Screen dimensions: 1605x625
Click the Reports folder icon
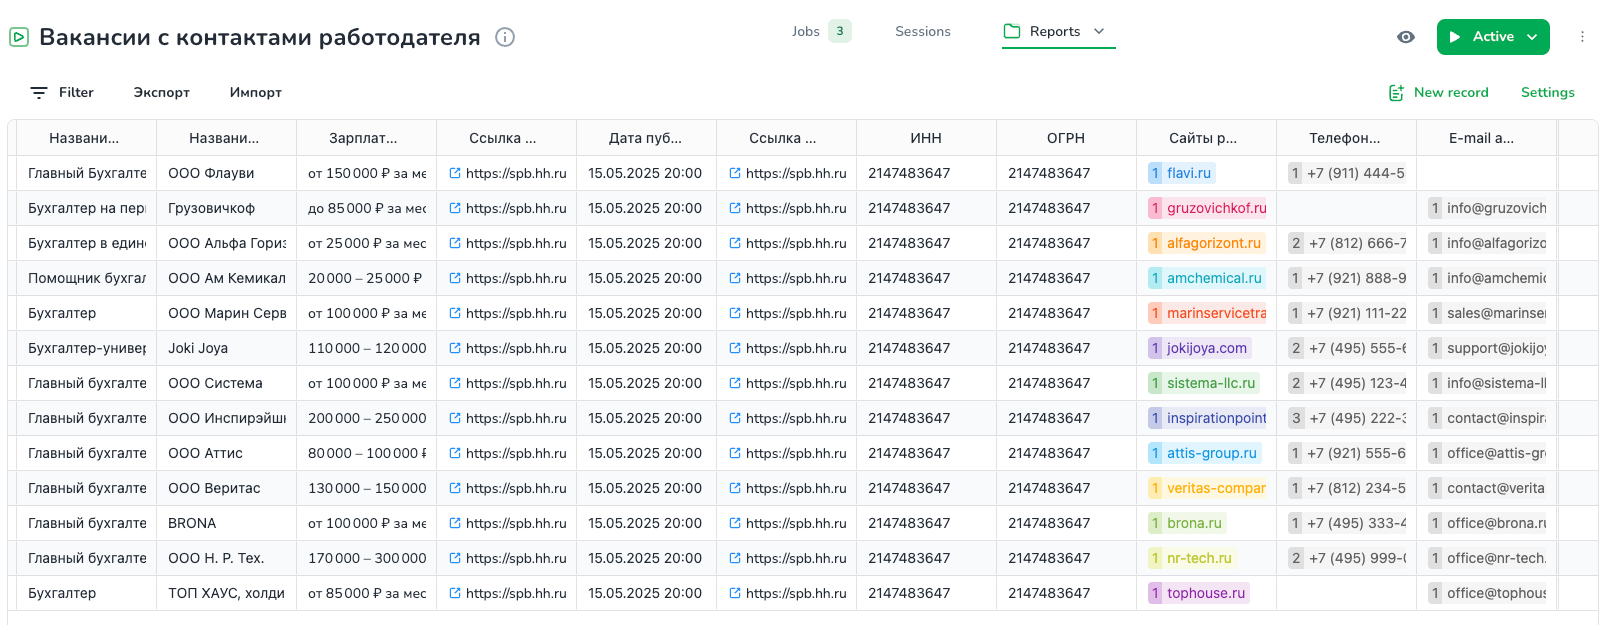click(x=1012, y=31)
